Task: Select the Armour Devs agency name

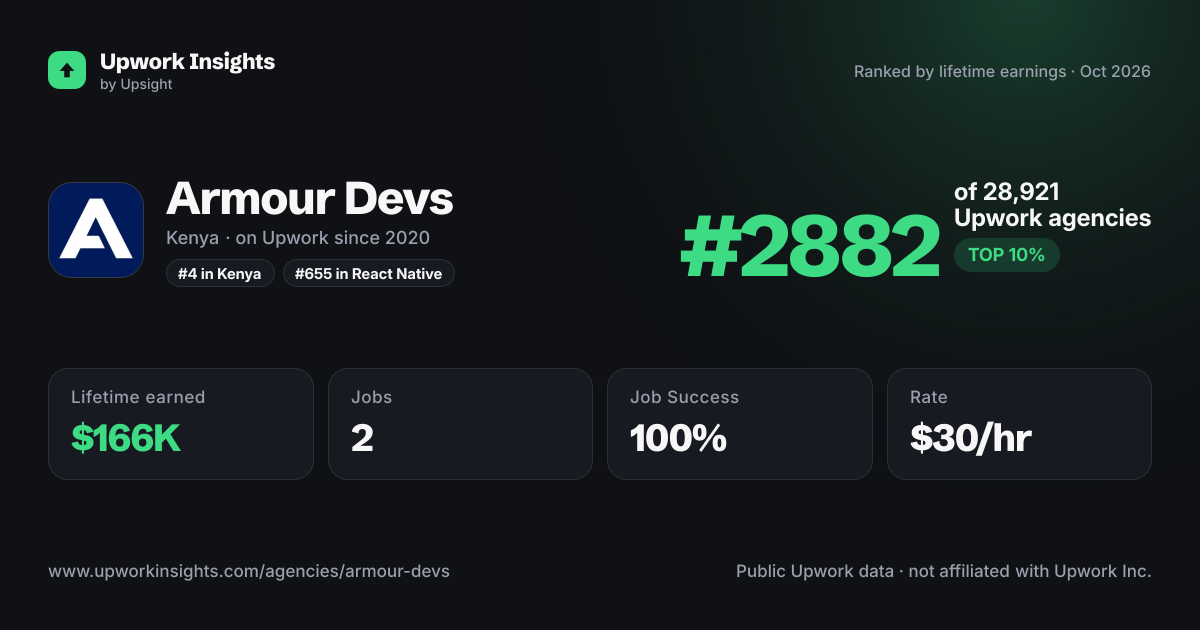Action: point(310,198)
